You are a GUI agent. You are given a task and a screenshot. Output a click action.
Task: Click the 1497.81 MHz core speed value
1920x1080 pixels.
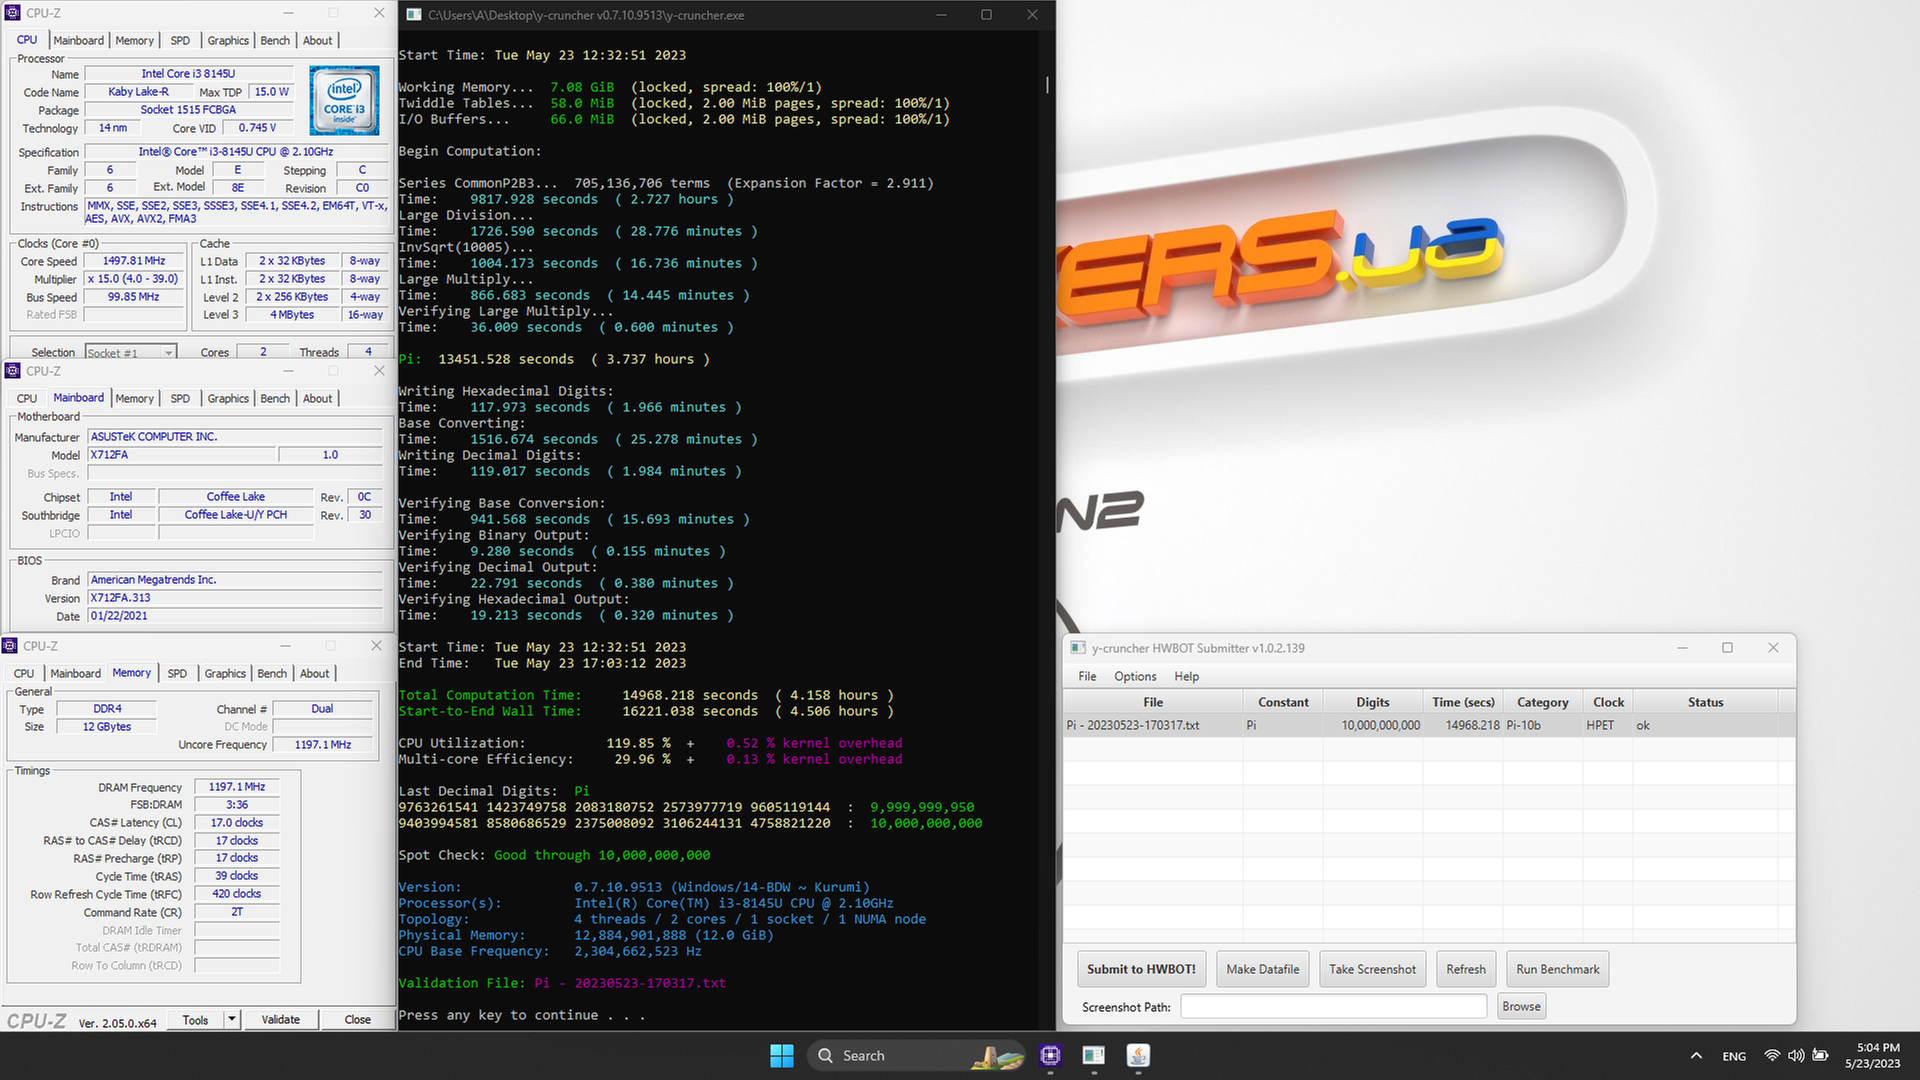click(x=134, y=261)
